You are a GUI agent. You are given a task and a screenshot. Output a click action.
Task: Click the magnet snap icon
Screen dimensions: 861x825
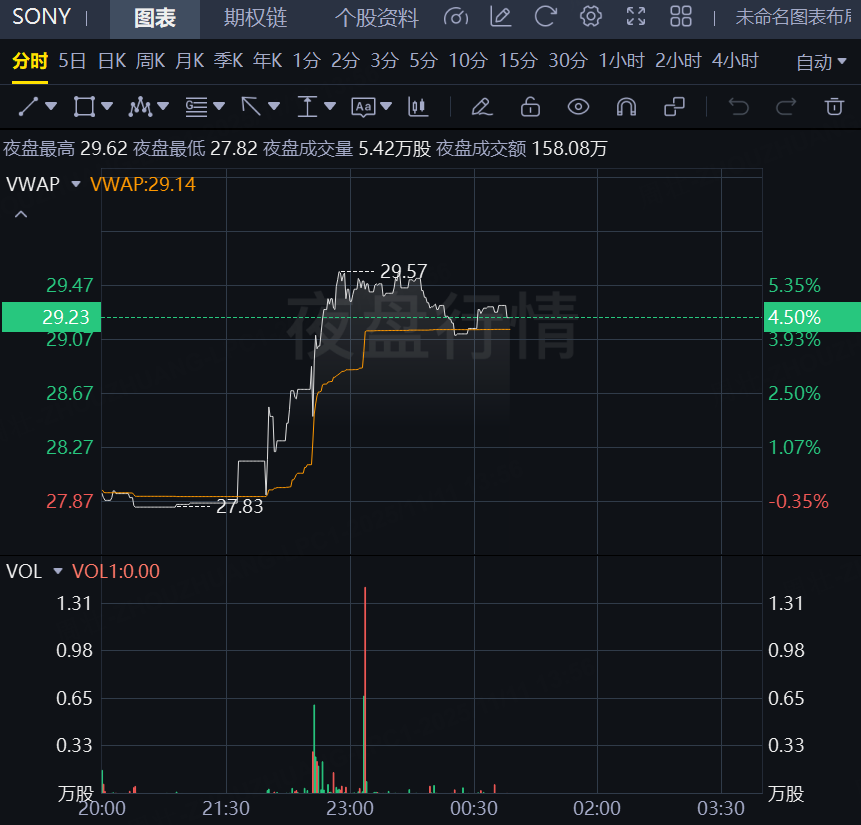pos(626,106)
